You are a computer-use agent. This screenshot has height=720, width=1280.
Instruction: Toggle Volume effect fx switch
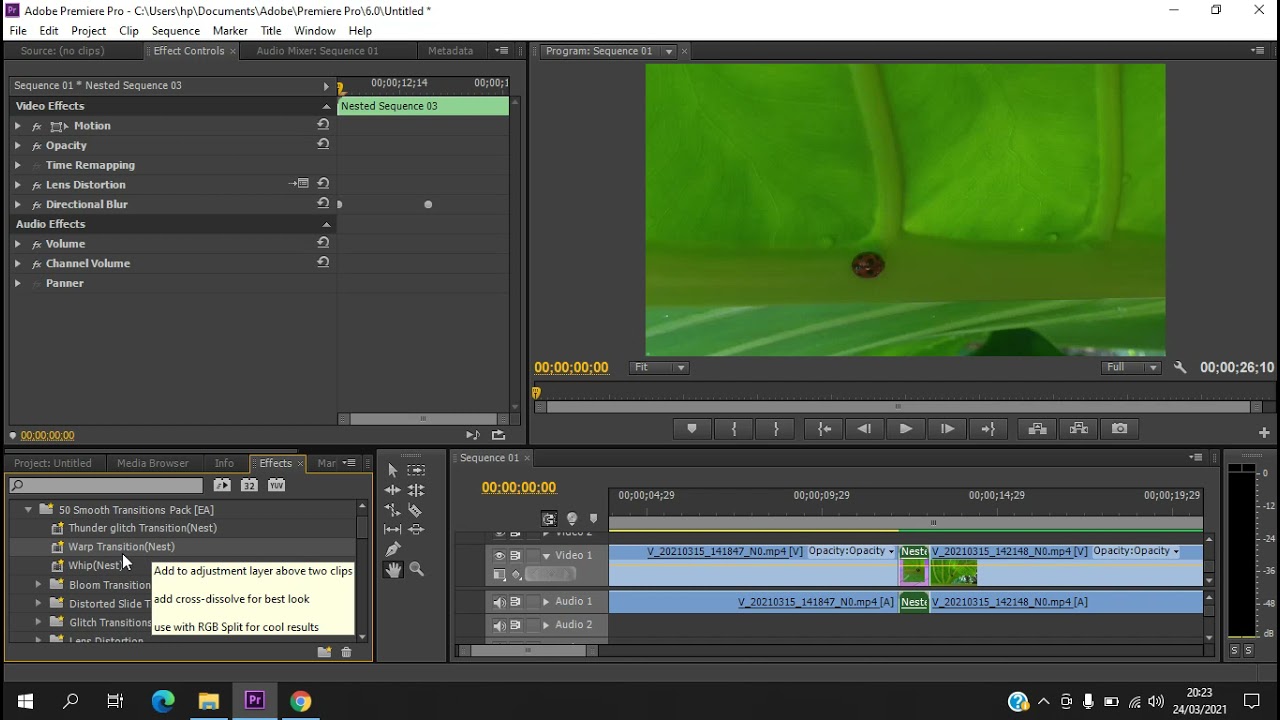[x=37, y=245]
